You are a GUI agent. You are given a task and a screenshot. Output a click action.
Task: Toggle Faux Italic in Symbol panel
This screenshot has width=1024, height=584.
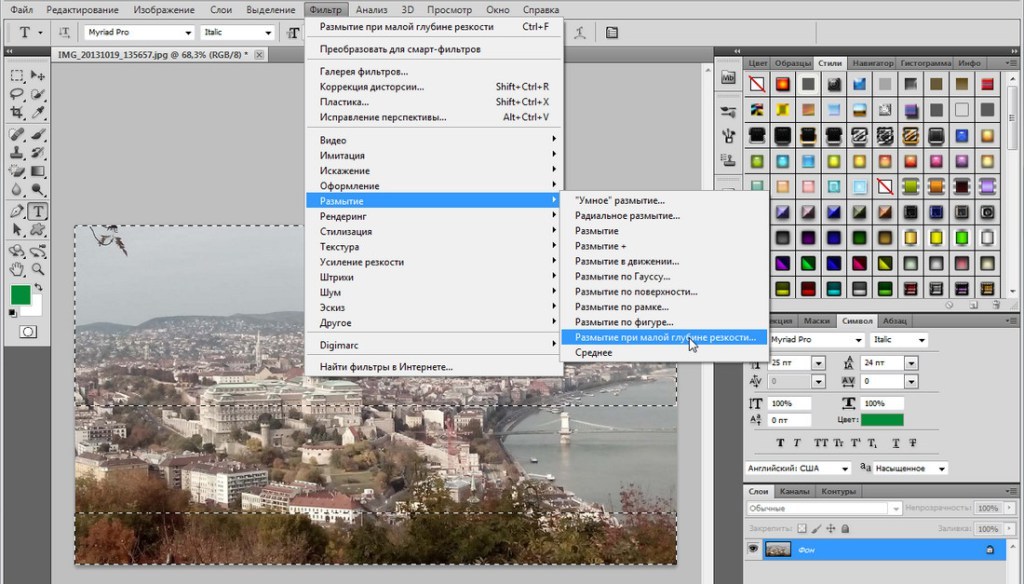(x=797, y=443)
